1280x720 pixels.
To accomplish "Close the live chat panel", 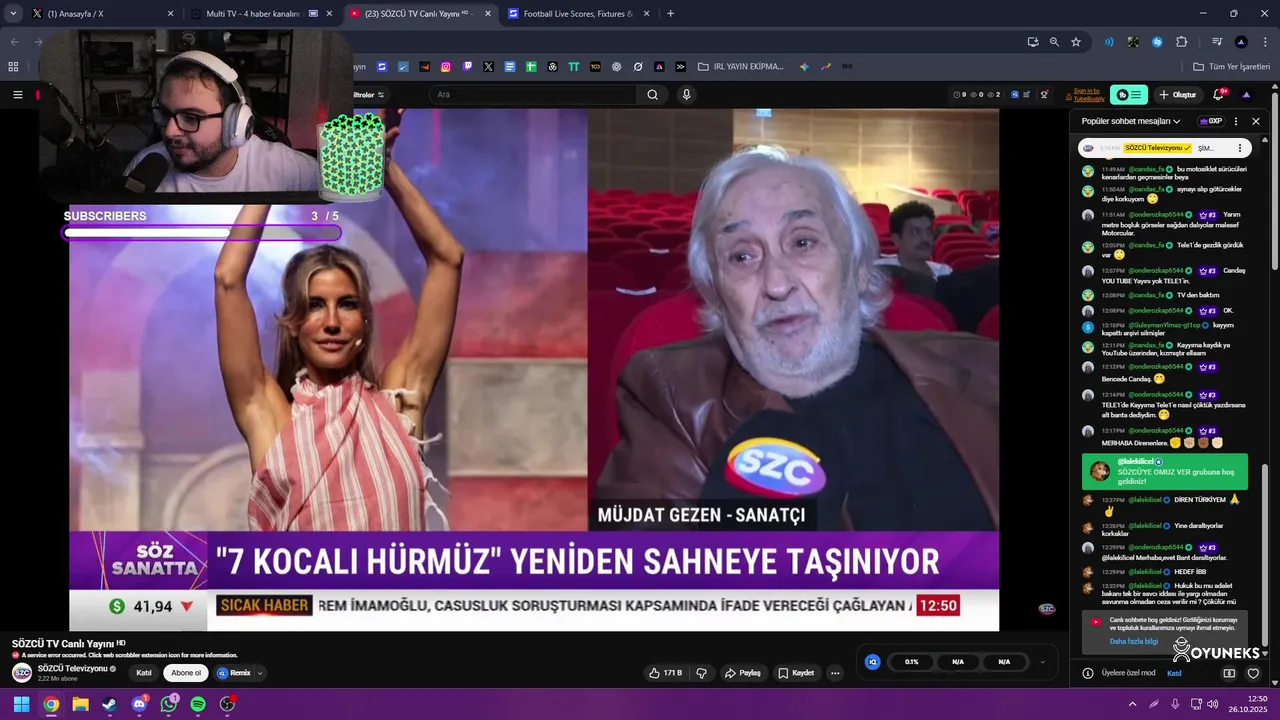I will coord(1256,121).
